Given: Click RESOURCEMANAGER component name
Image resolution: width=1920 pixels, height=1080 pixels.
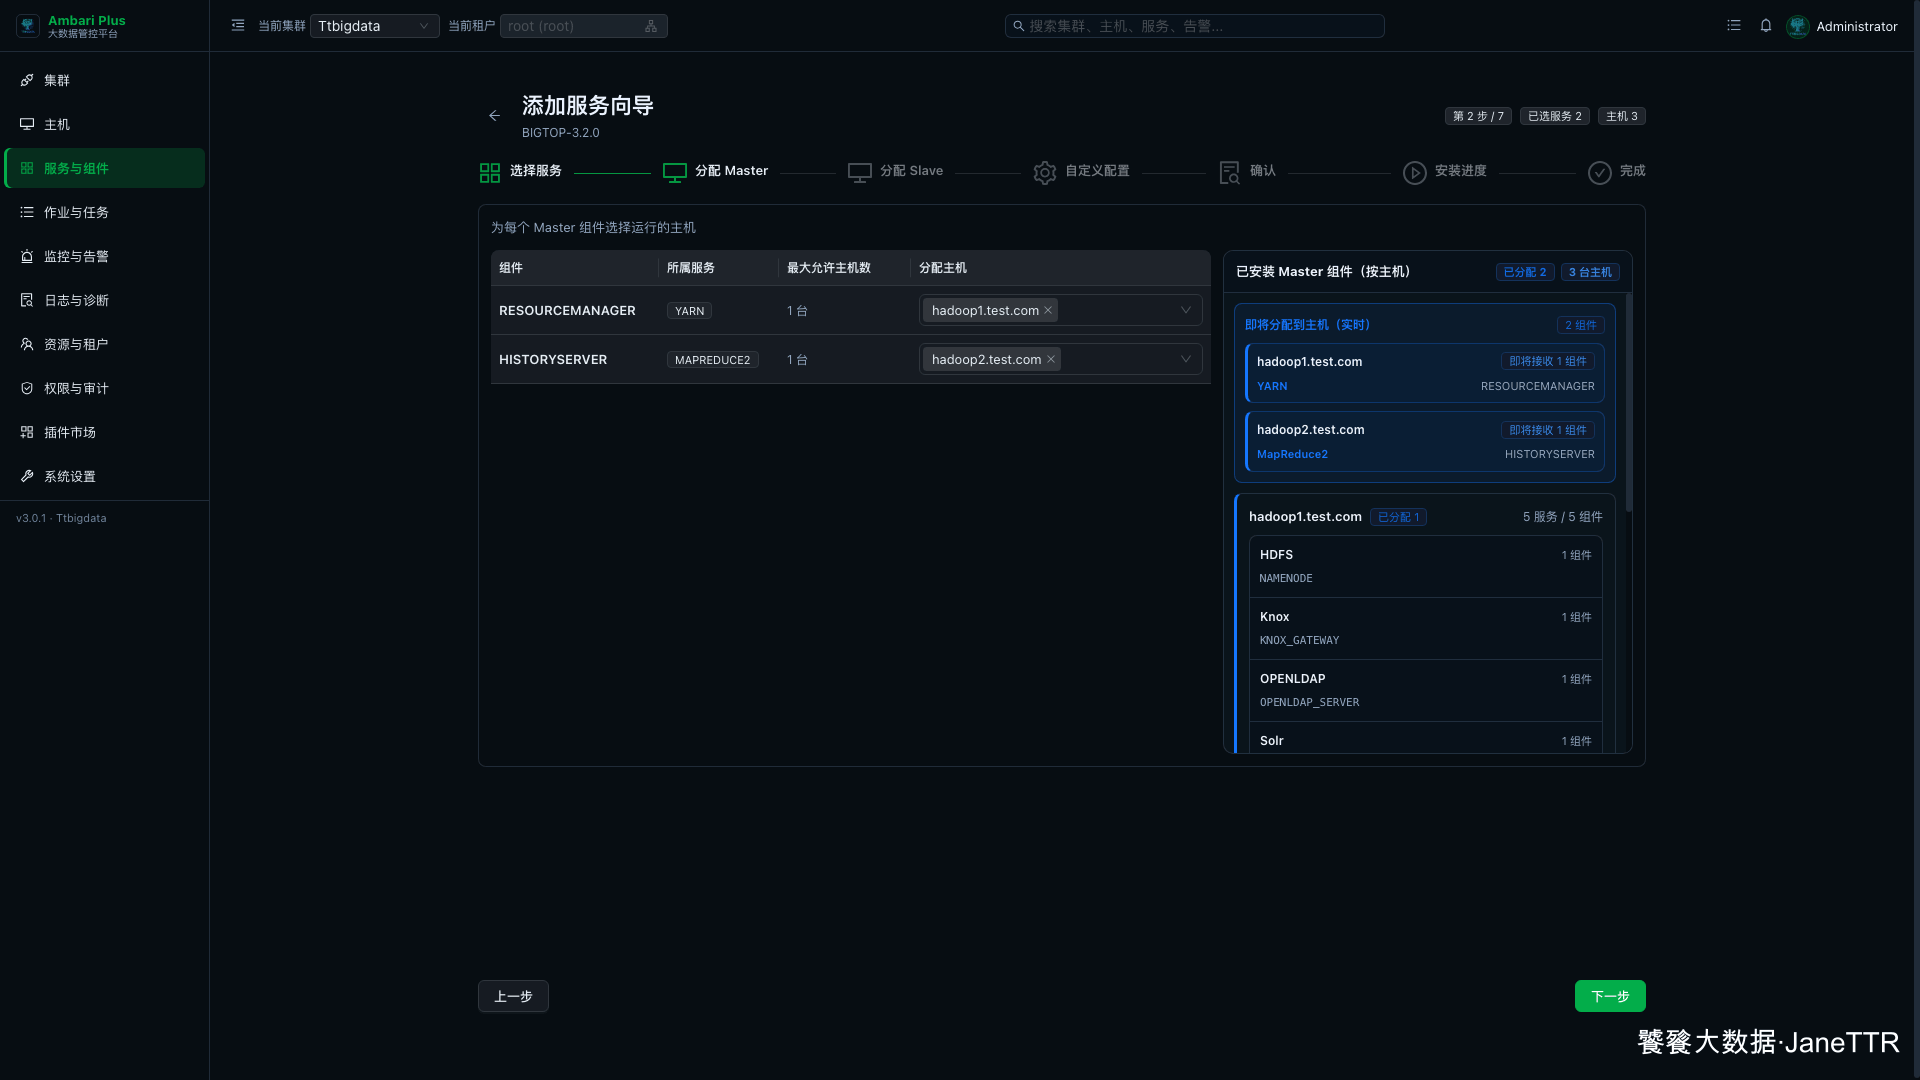Looking at the screenshot, I should click(x=567, y=311).
